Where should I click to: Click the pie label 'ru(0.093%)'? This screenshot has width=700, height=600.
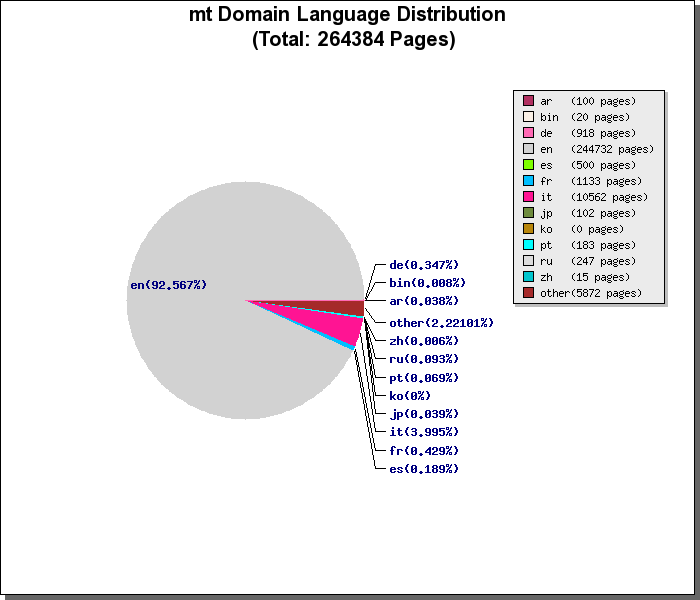[x=424, y=359]
